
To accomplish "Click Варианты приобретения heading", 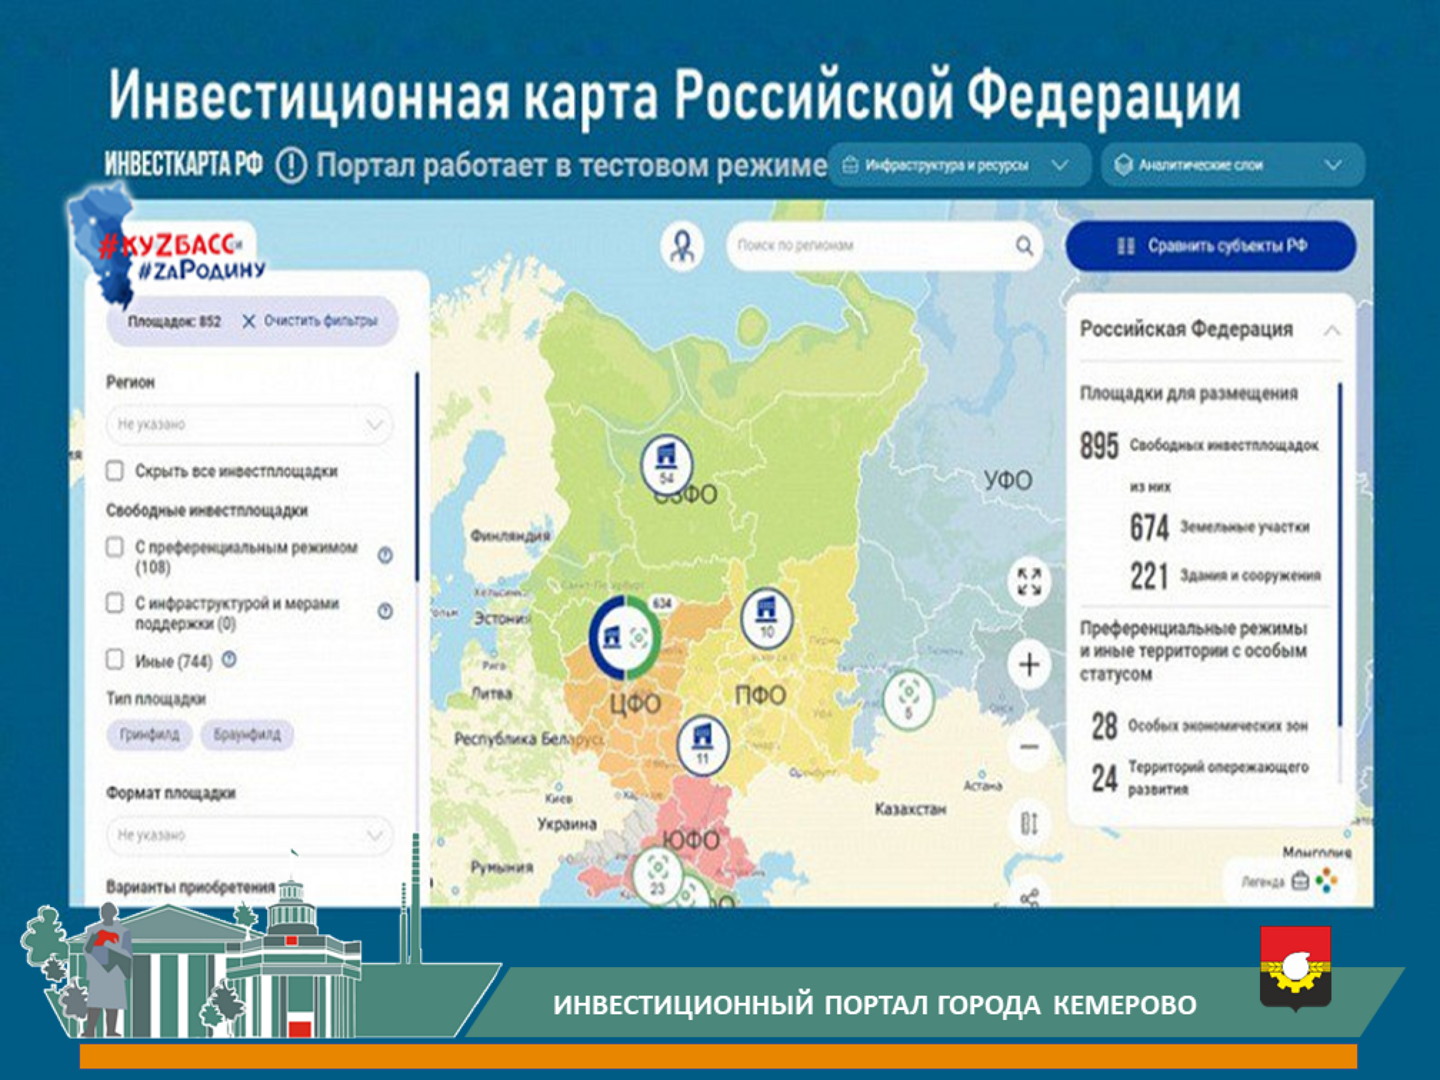I will pyautogui.click(x=190, y=887).
